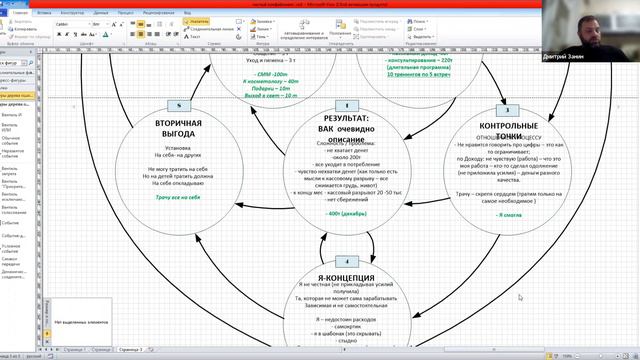Select the Pointer (Указатель) tool
The width and height of the screenshot is (640, 360).
pos(196,21)
